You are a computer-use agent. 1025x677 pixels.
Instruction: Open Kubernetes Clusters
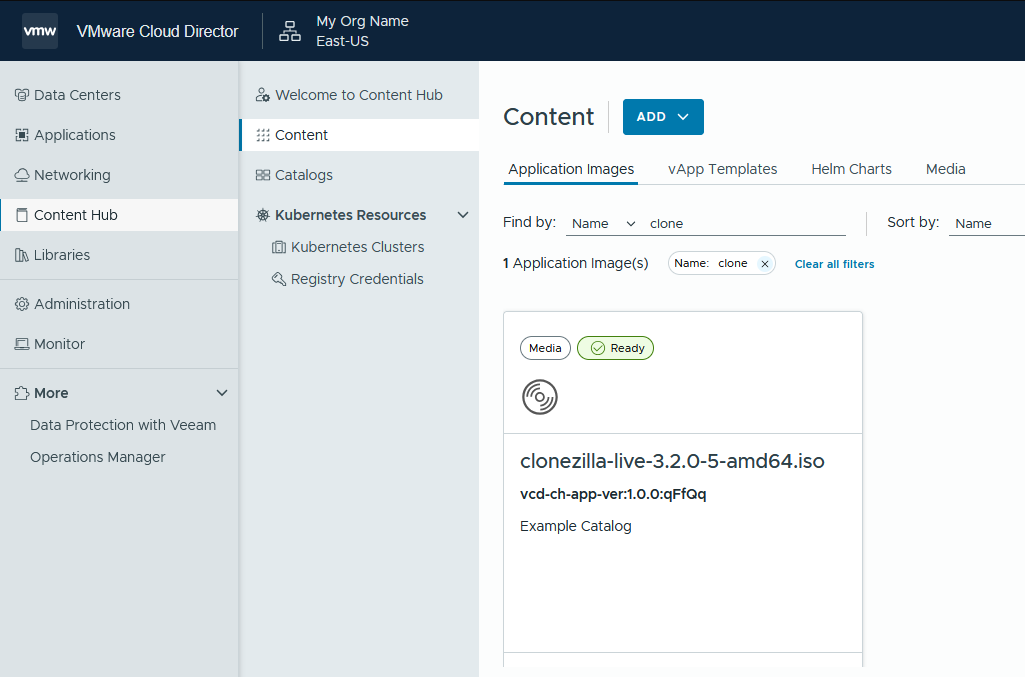(x=360, y=247)
